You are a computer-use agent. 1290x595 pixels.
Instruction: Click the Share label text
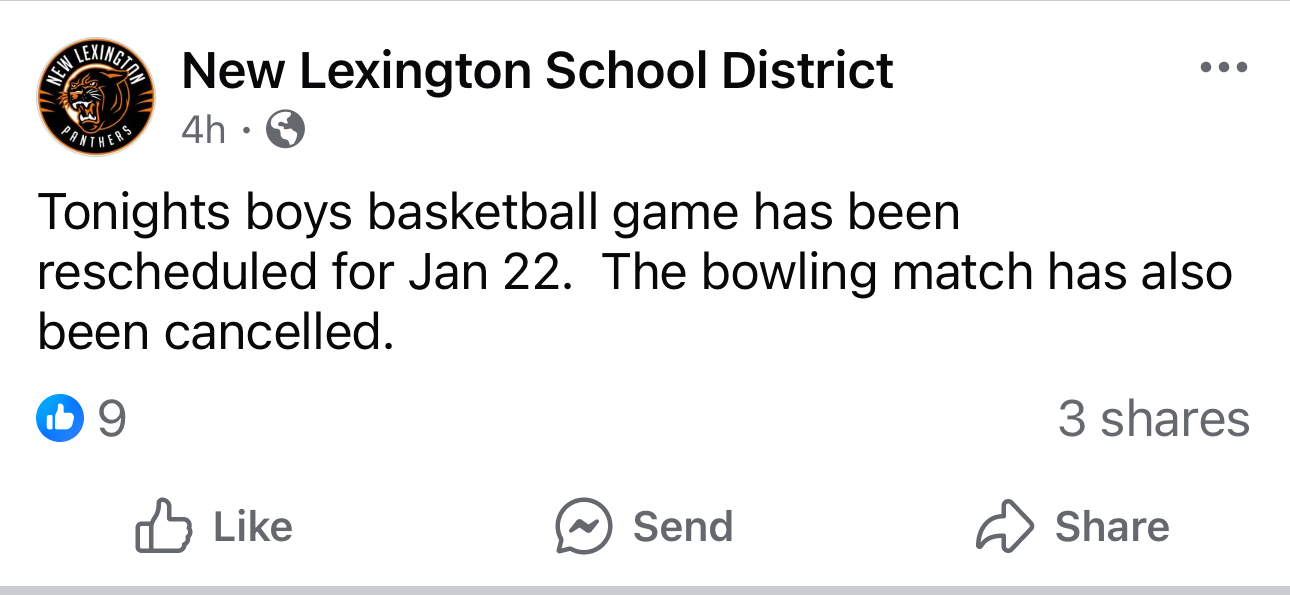[x=1112, y=527]
